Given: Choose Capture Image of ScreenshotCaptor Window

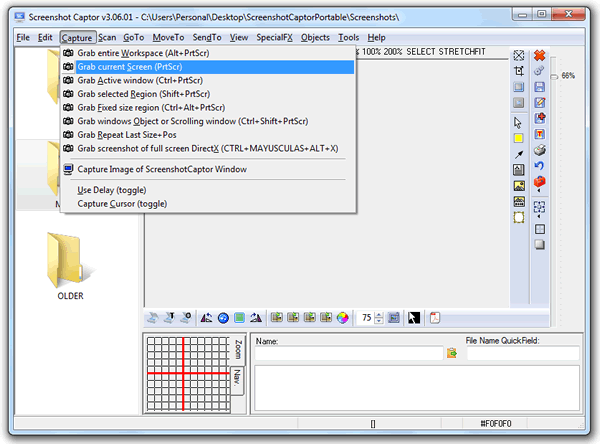Looking at the screenshot, I should [209, 169].
